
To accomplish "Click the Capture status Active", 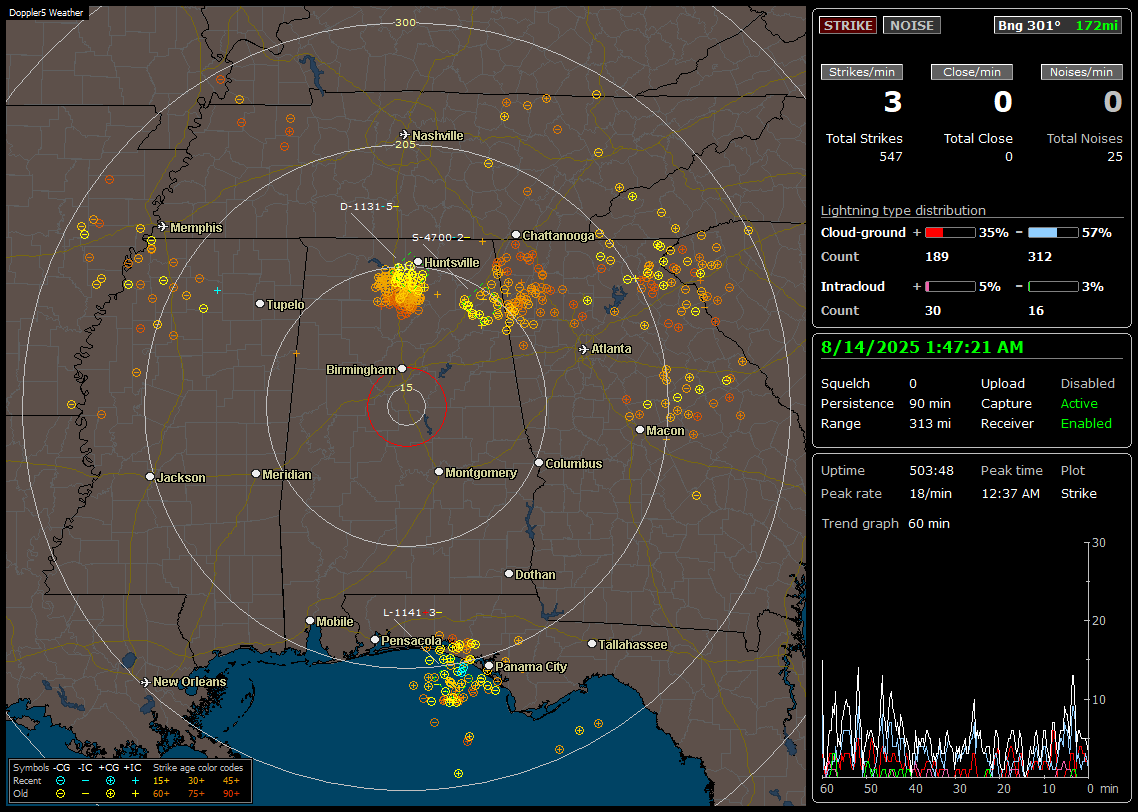I will tap(1079, 403).
